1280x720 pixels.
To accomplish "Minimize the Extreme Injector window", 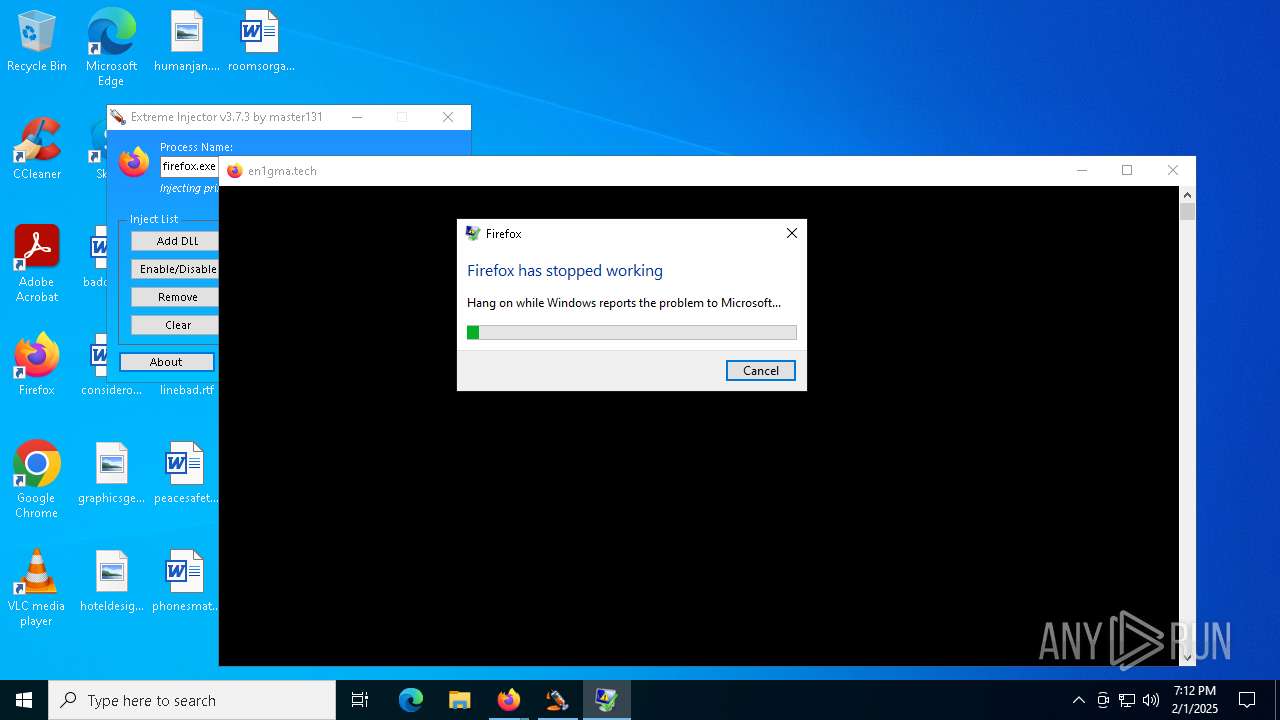I will 355,117.
